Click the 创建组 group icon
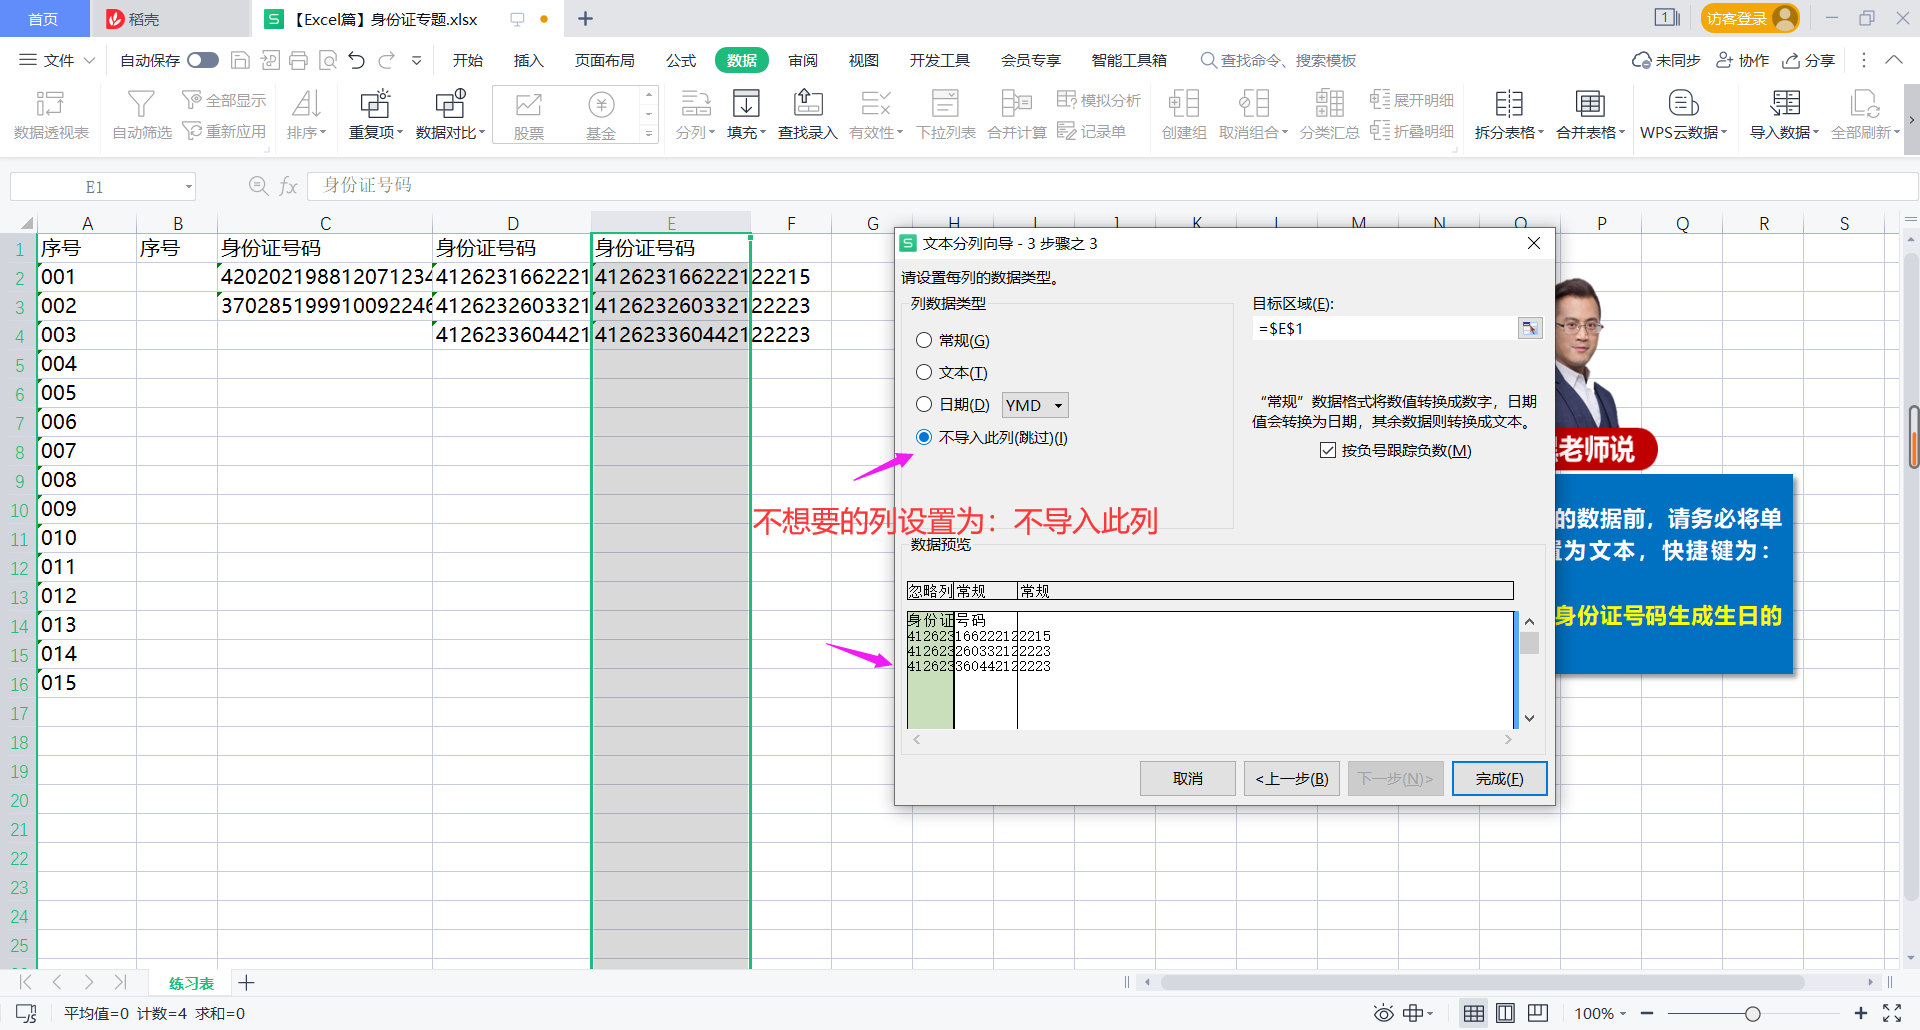Screen dimensions: 1920x1030 (x=1184, y=114)
